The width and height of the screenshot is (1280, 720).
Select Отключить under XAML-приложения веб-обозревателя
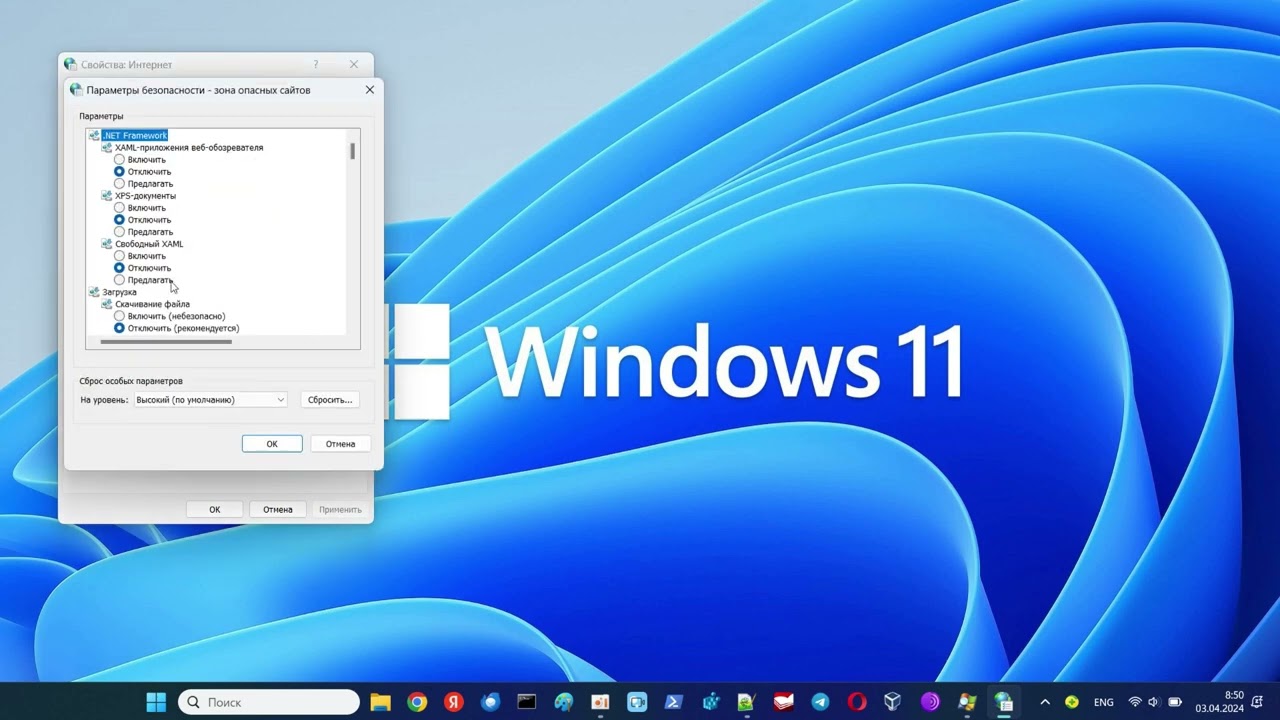(119, 171)
